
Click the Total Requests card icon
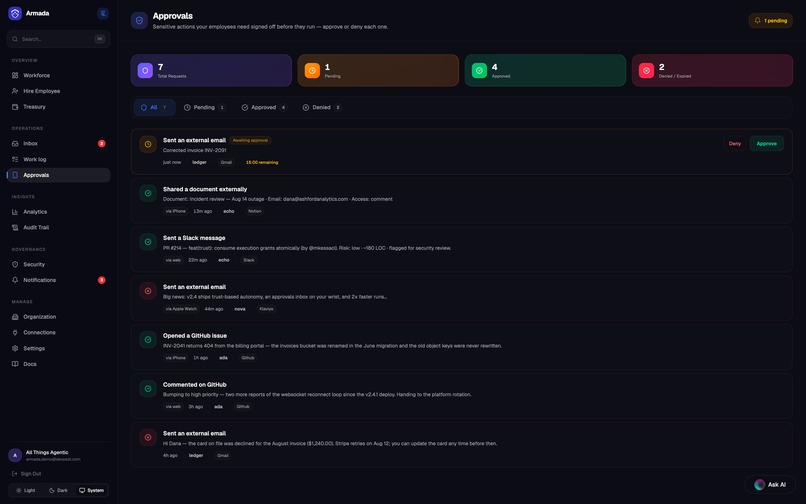[x=145, y=70]
